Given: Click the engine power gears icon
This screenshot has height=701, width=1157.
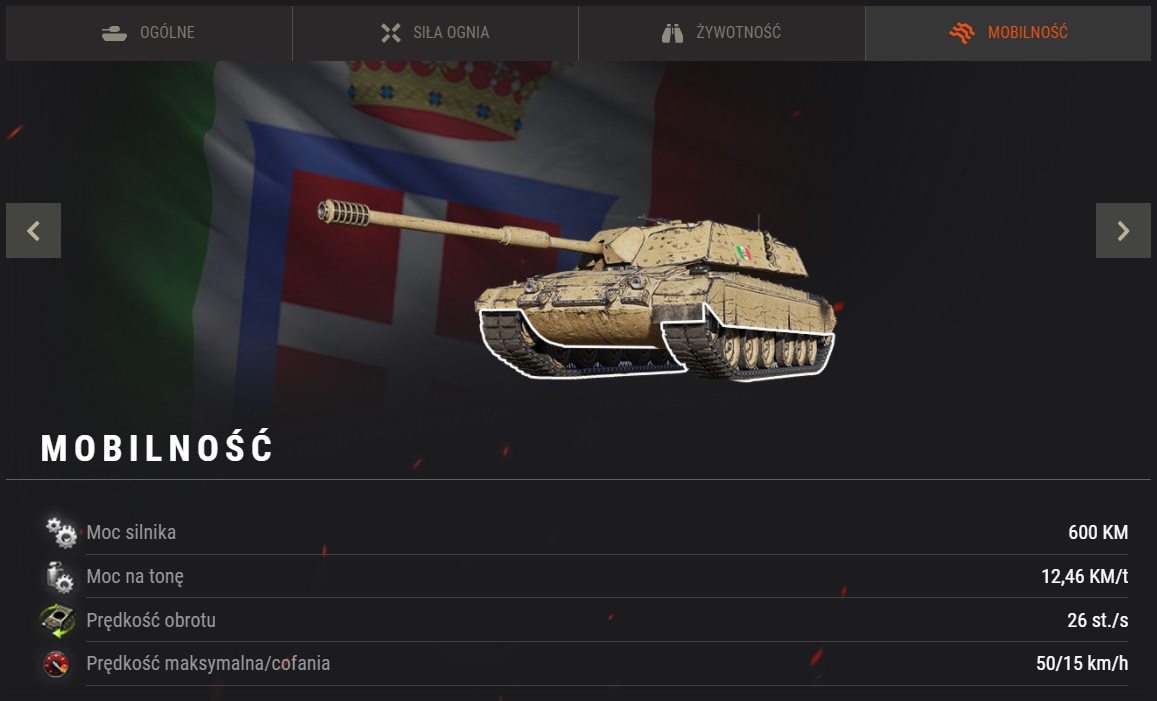Looking at the screenshot, I should 61,532.
